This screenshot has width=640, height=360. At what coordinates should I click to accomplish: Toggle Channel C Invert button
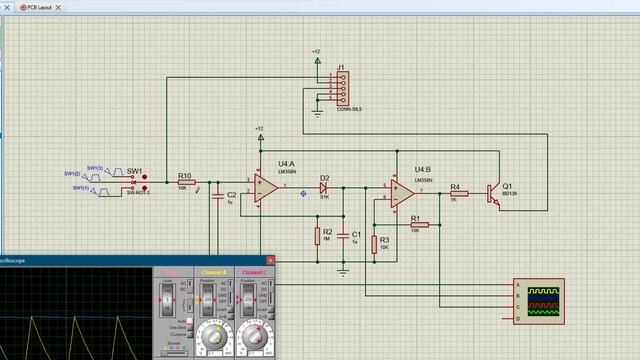[271, 310]
